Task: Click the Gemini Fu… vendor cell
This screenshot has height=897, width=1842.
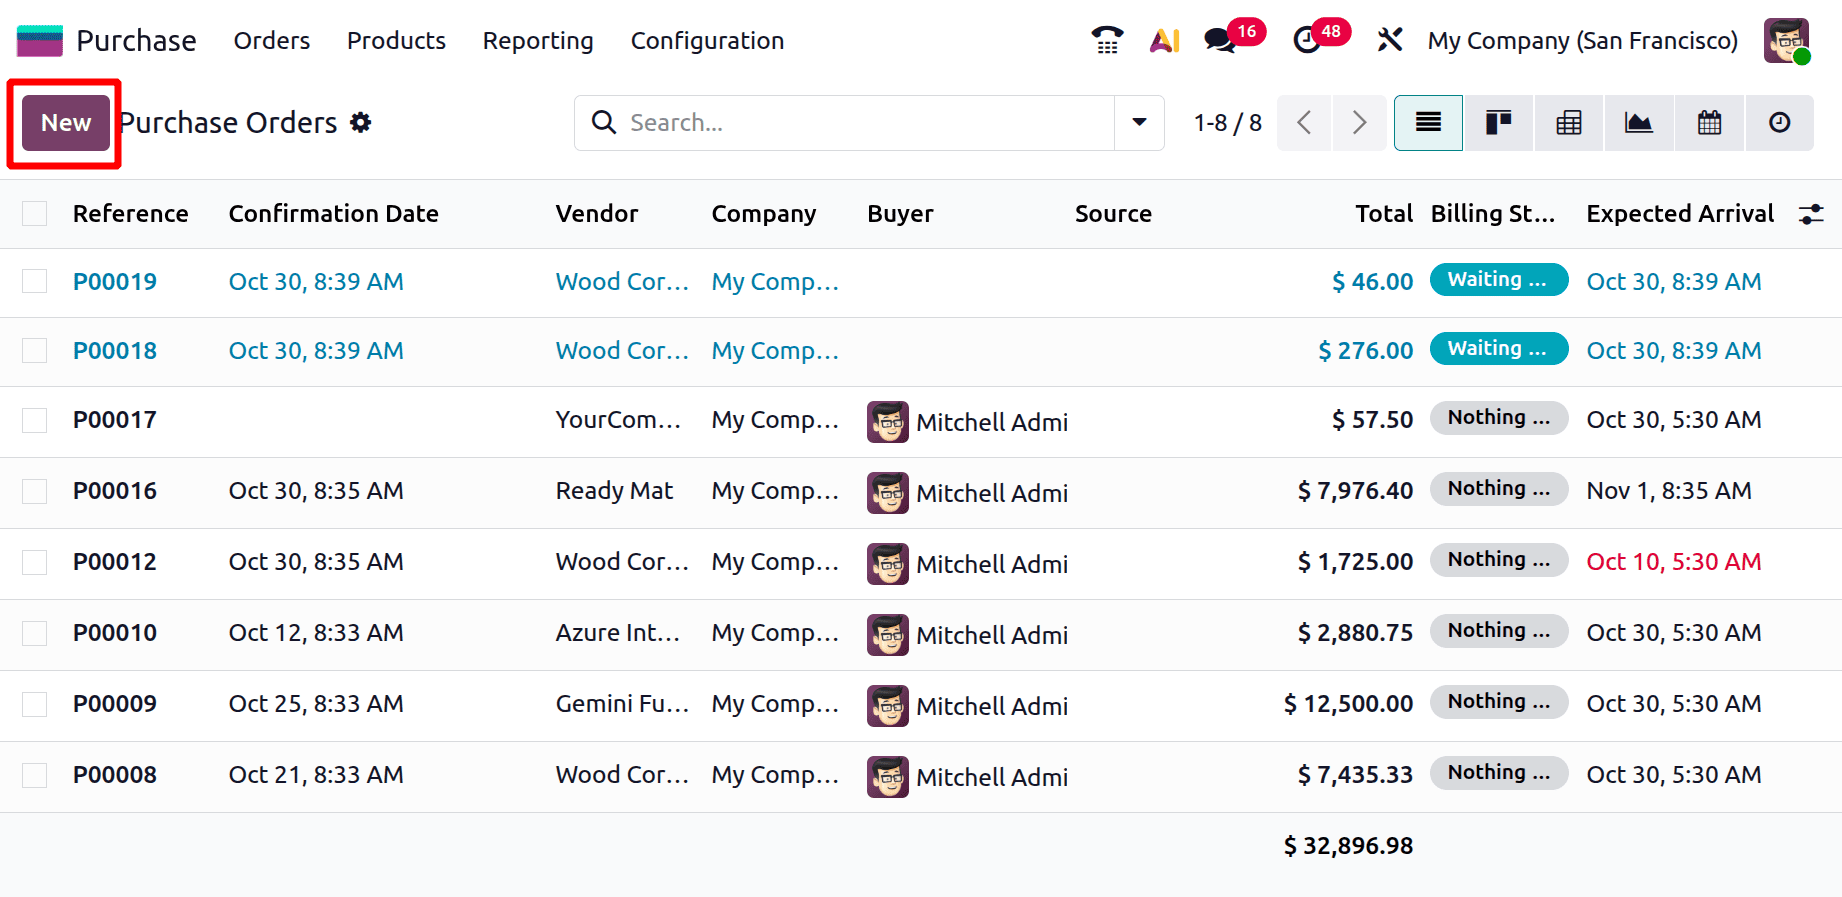Action: [622, 704]
